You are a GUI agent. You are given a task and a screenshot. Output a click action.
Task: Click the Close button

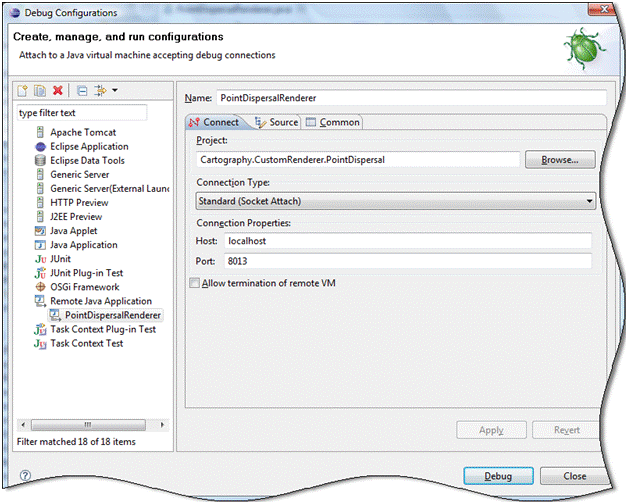574,476
